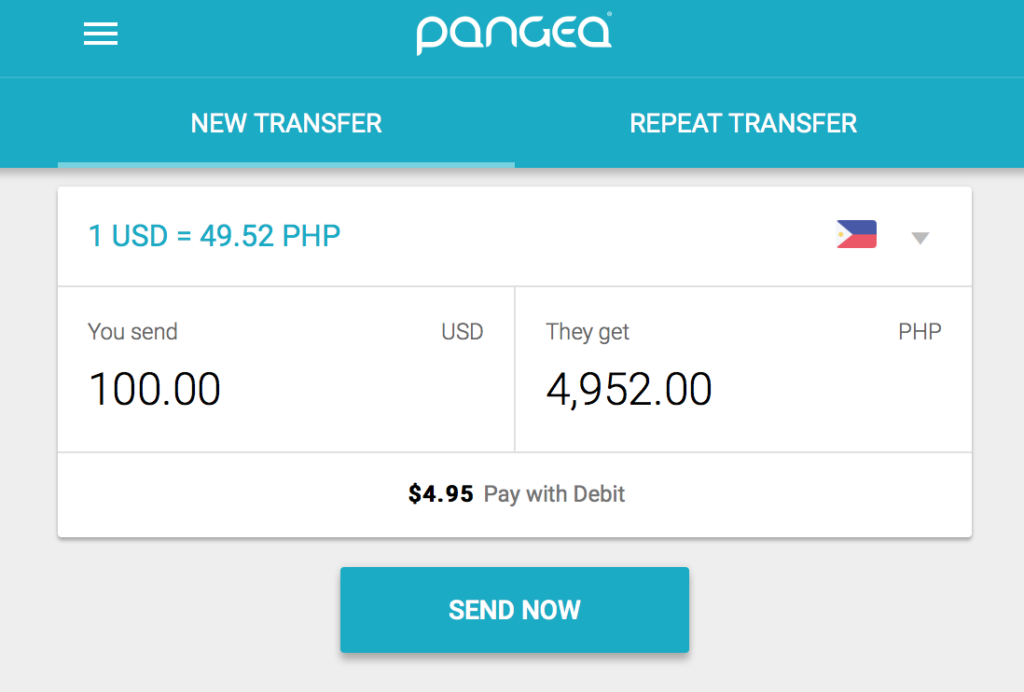
Task: Click the '49.52 PHP' rate value
Action: (270, 236)
